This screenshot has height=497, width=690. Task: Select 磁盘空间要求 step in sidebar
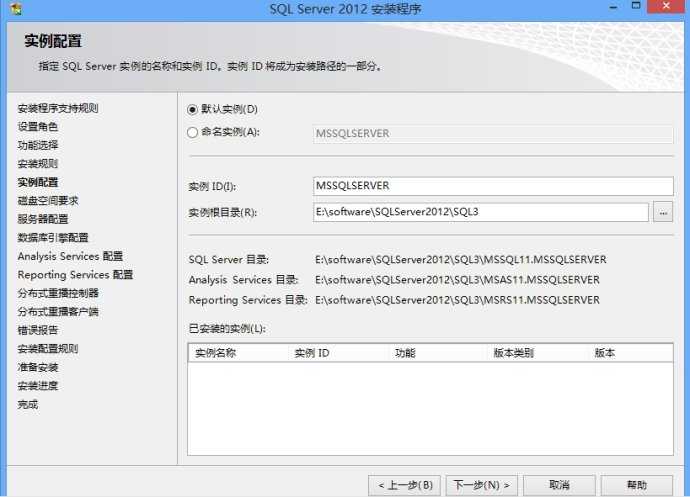pyautogui.click(x=48, y=201)
